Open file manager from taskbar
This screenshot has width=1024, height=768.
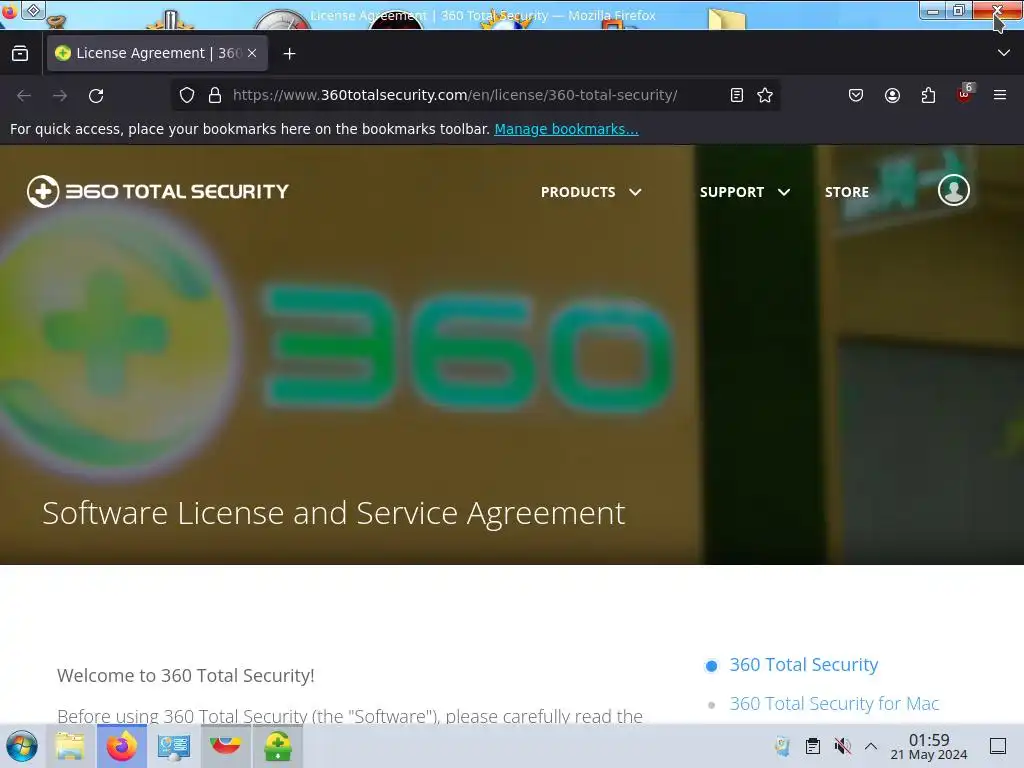coord(70,746)
